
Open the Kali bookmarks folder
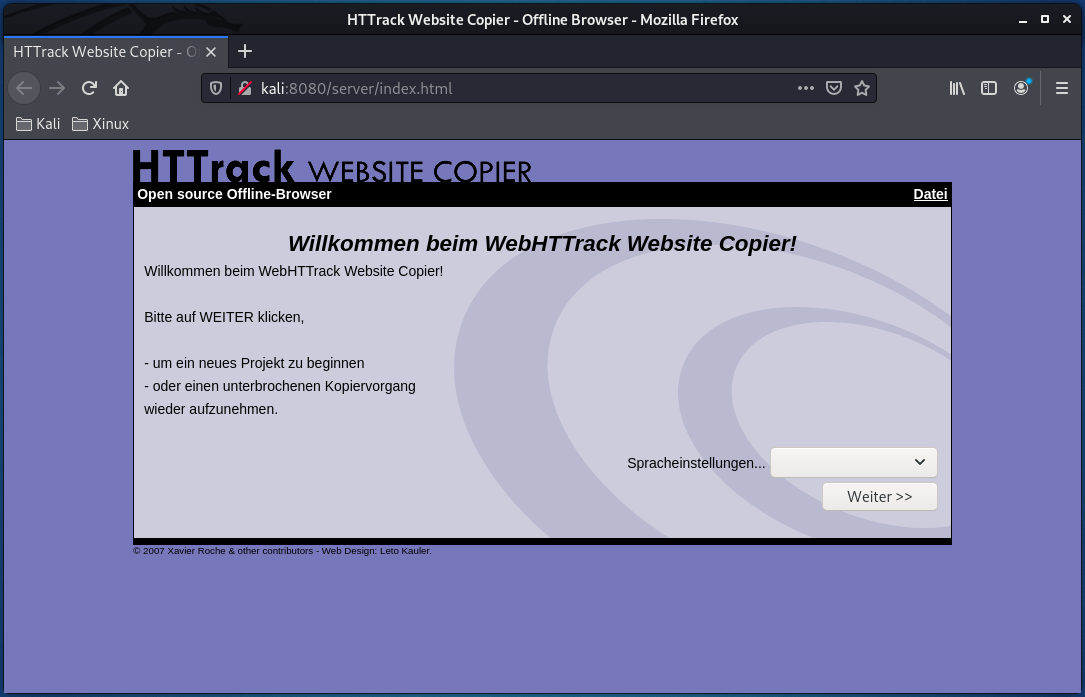(38, 124)
